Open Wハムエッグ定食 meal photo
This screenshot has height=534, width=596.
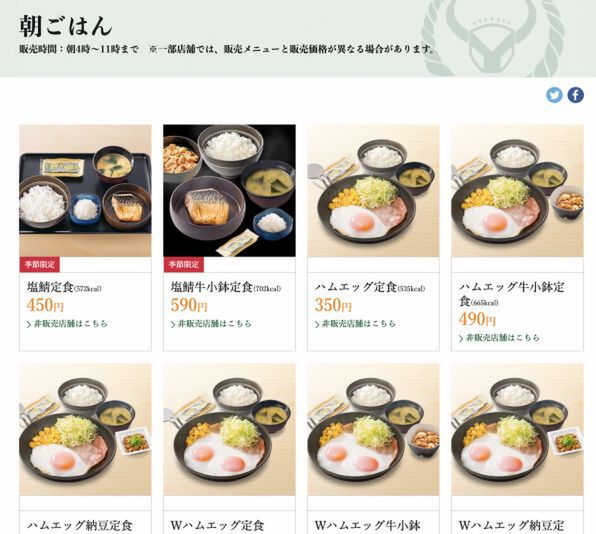coord(229,429)
